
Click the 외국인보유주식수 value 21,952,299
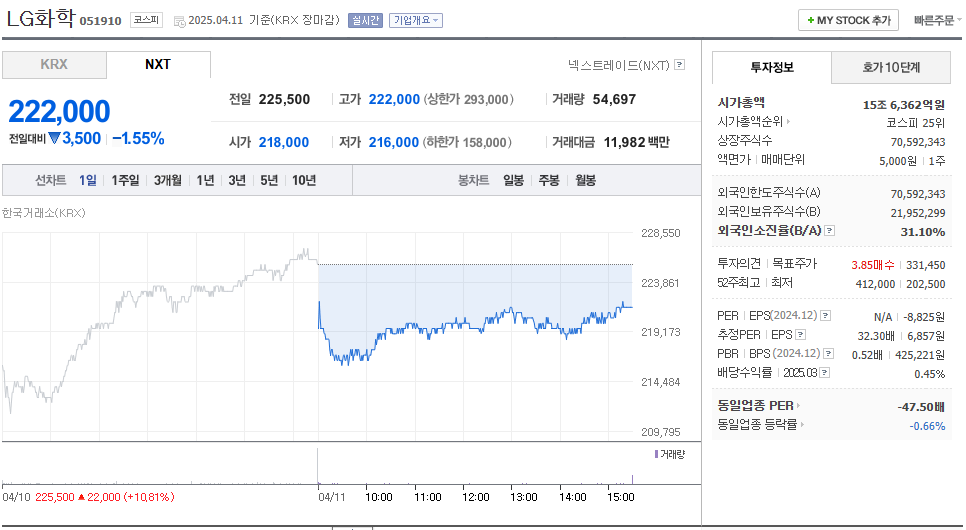(918, 213)
